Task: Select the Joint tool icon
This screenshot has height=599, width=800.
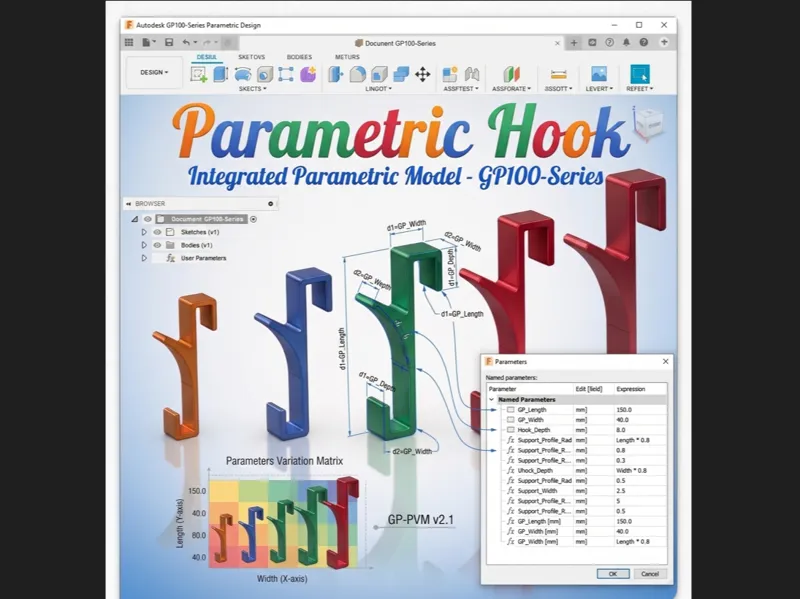Action: [x=472, y=74]
